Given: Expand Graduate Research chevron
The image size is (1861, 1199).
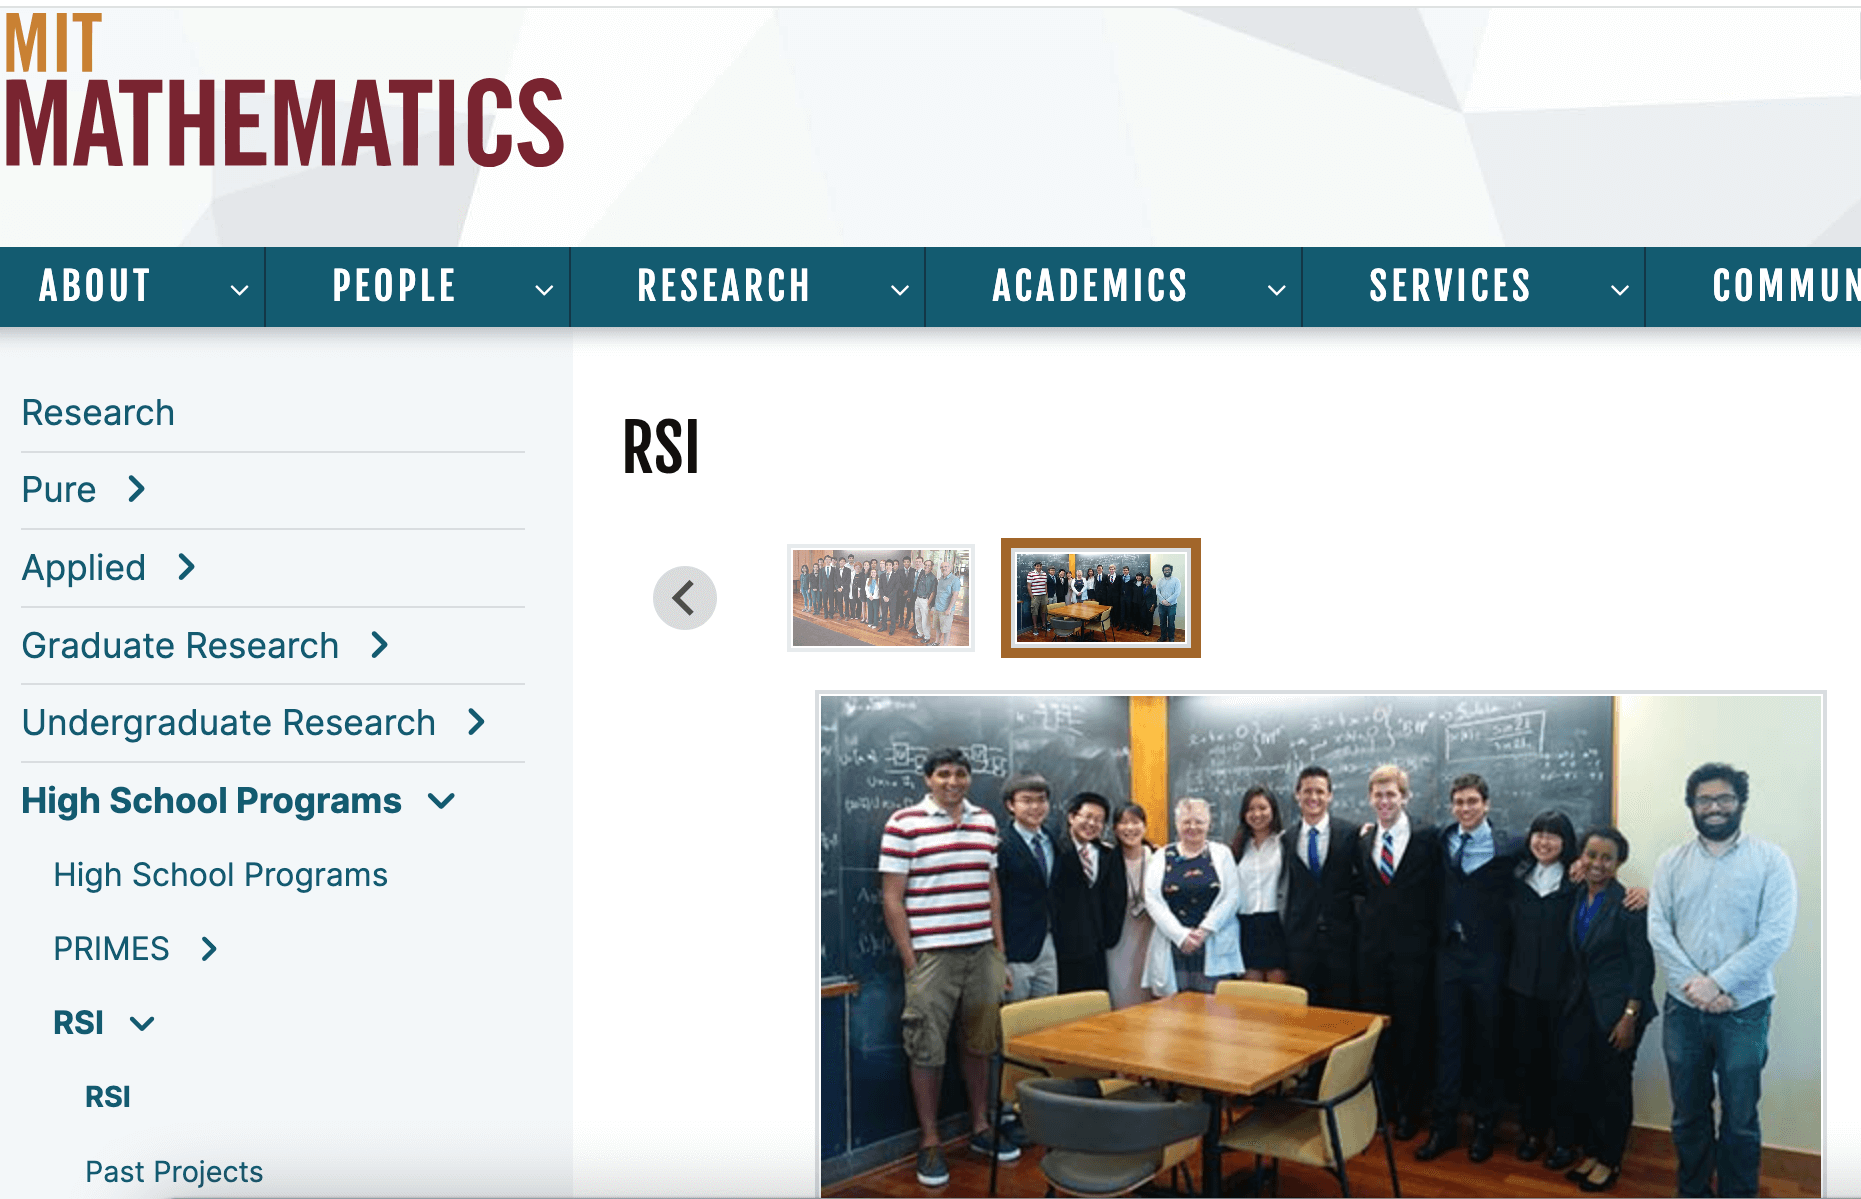Looking at the screenshot, I should click(x=379, y=645).
